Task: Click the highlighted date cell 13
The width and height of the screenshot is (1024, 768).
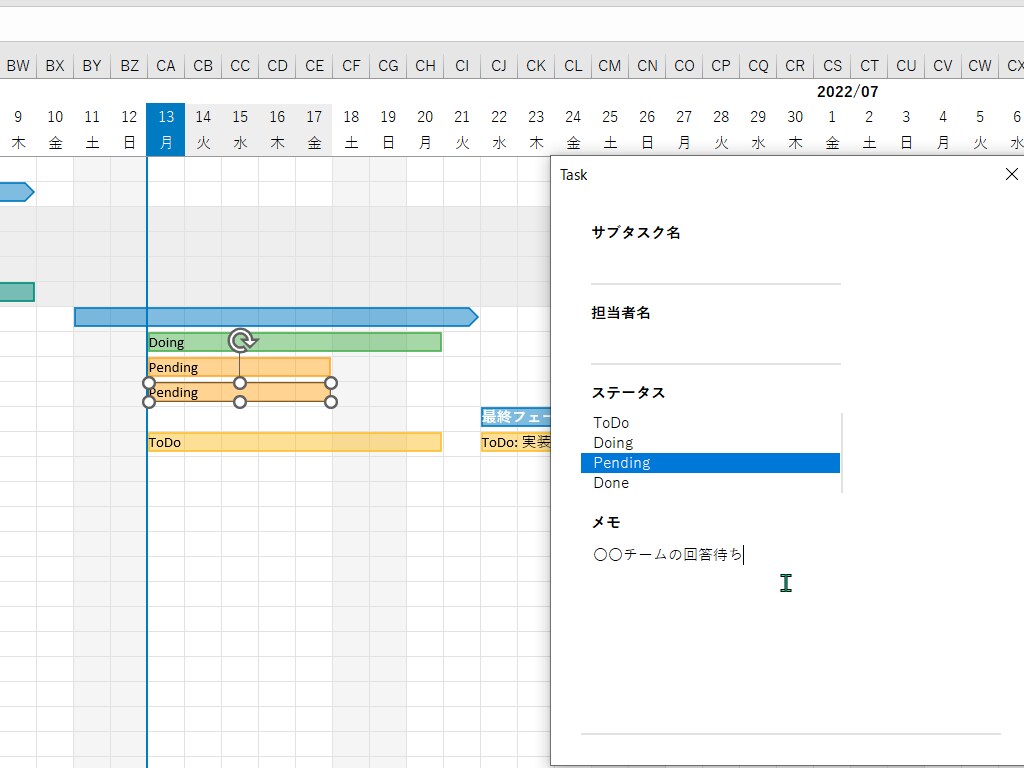Action: pyautogui.click(x=166, y=129)
